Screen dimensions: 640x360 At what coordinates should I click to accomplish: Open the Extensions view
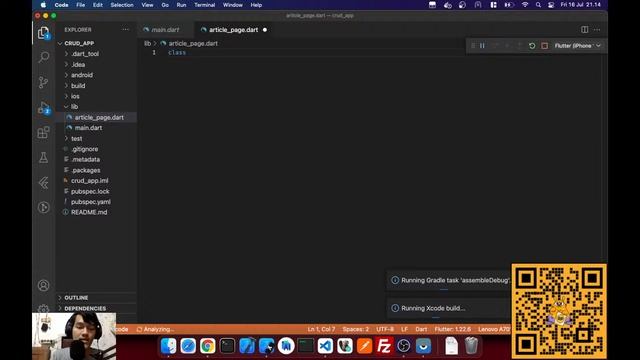click(x=43, y=132)
